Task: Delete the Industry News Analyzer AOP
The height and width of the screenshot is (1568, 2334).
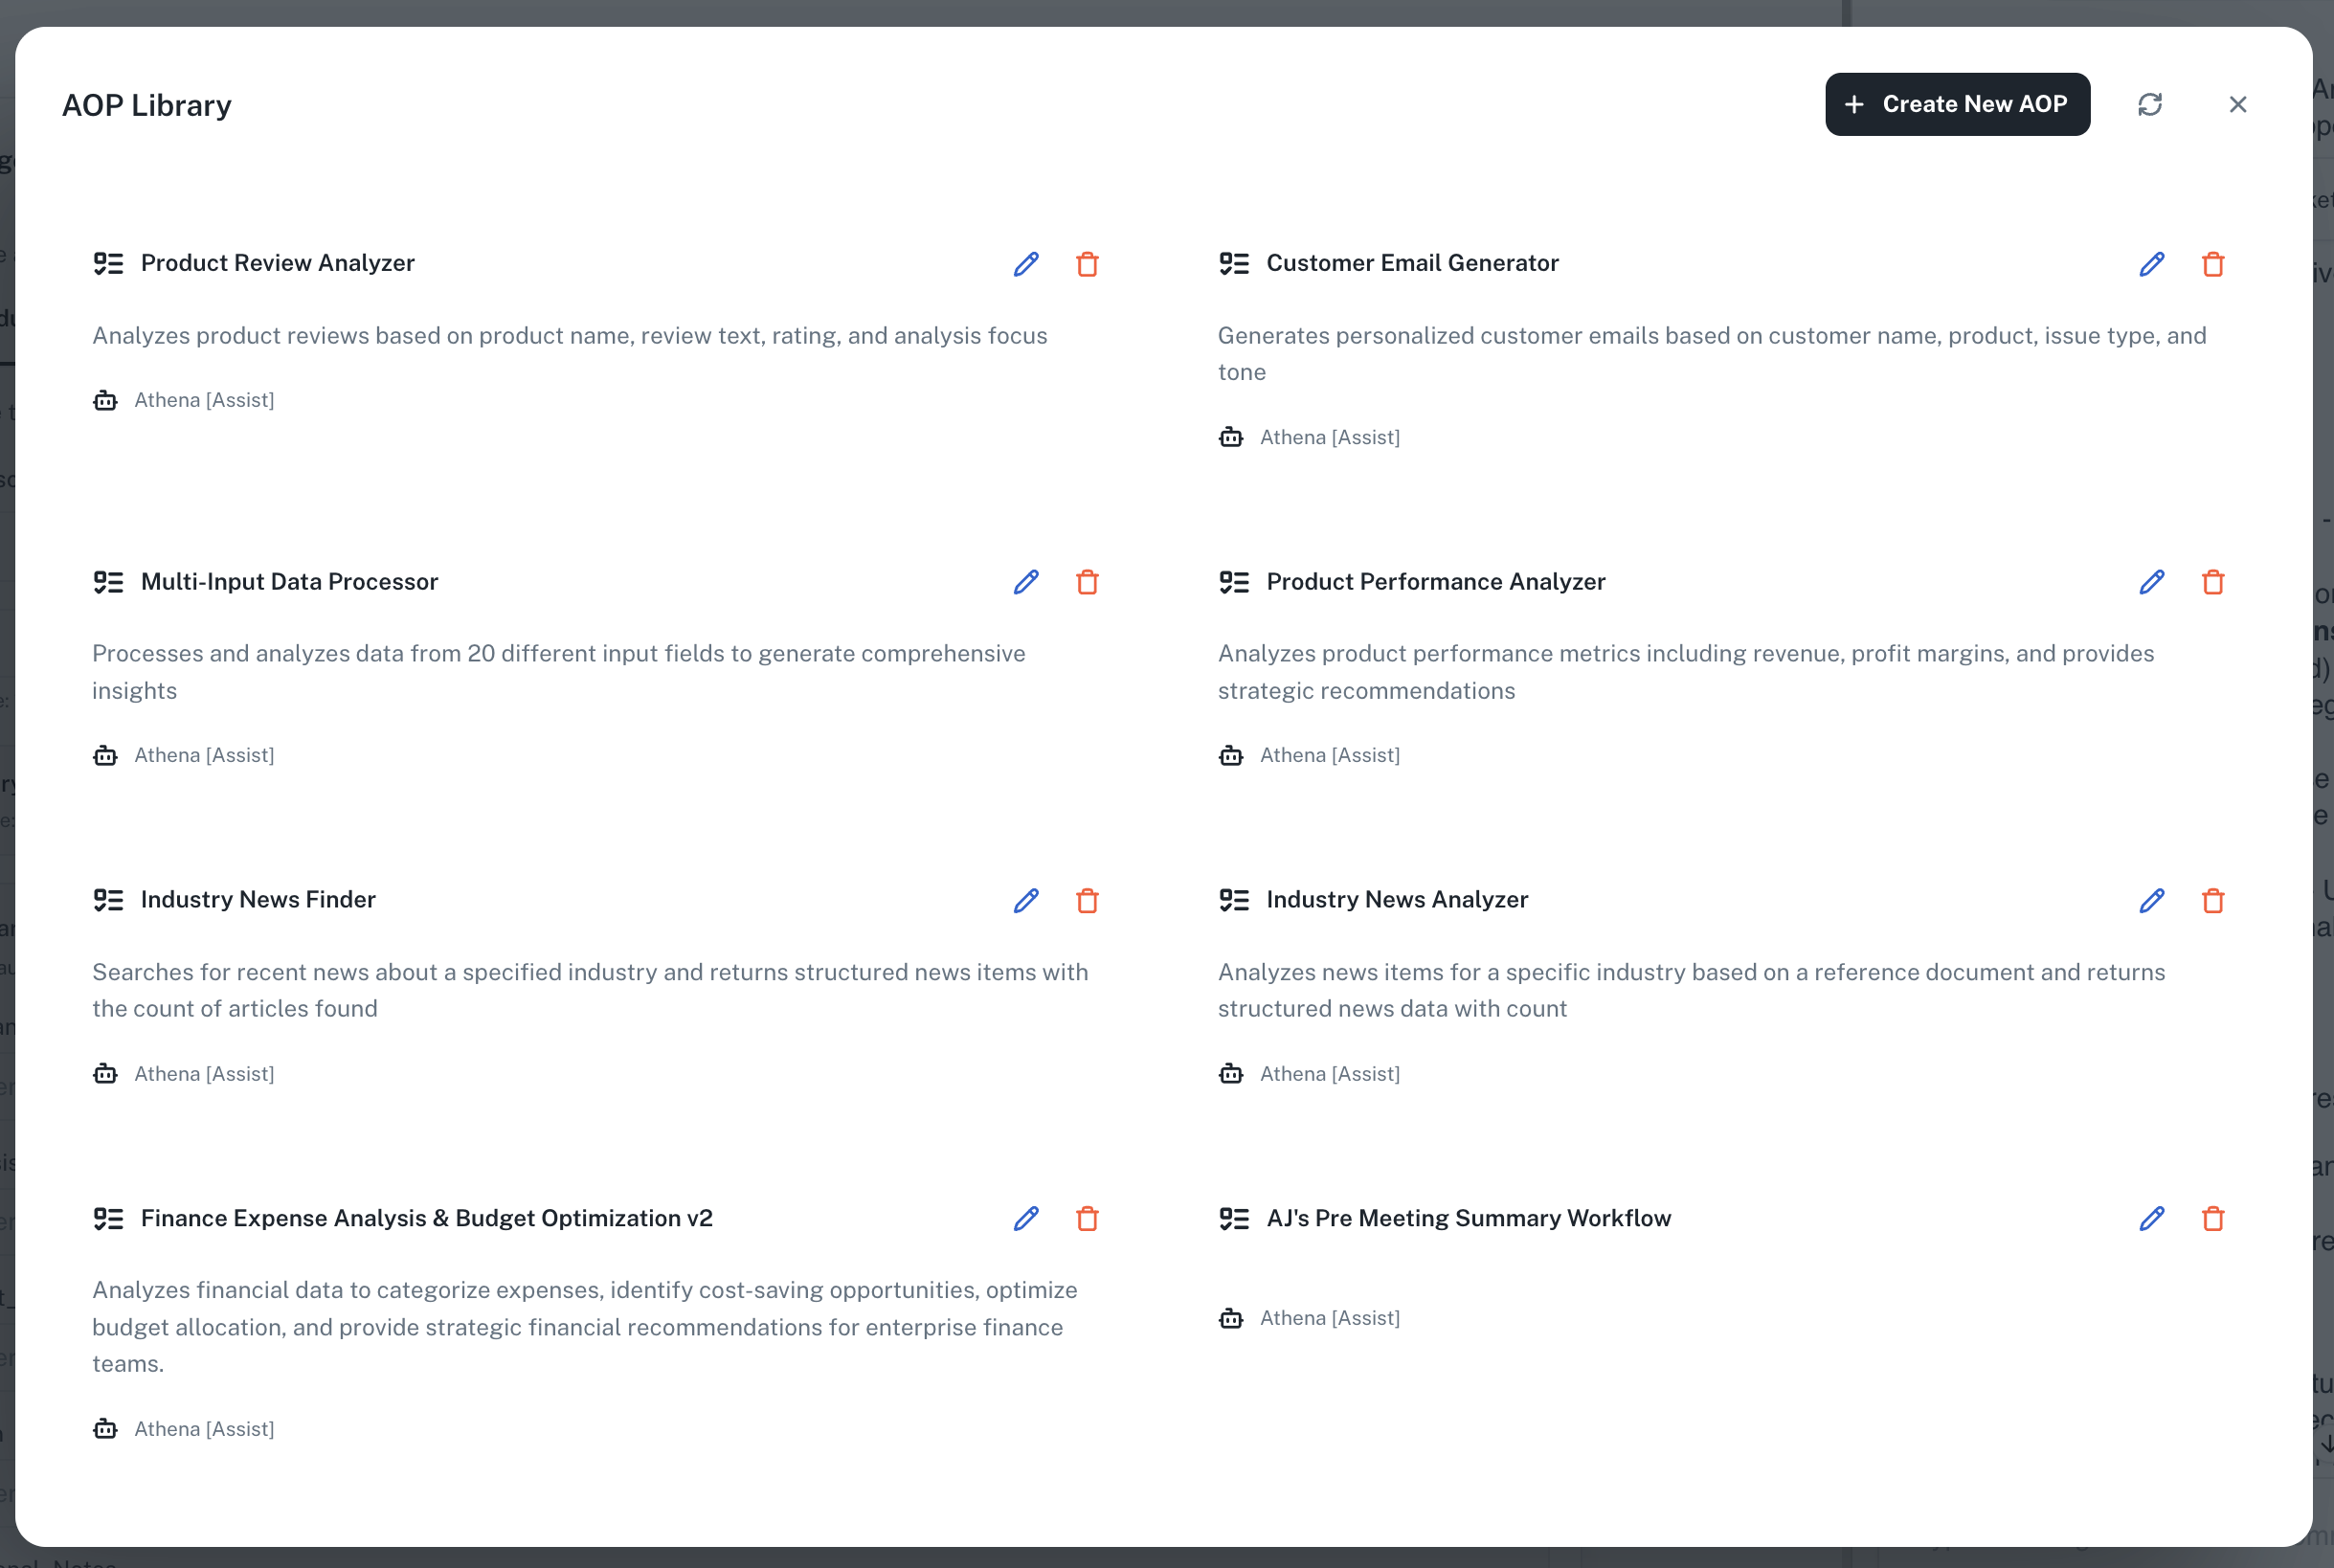Action: coord(2212,900)
